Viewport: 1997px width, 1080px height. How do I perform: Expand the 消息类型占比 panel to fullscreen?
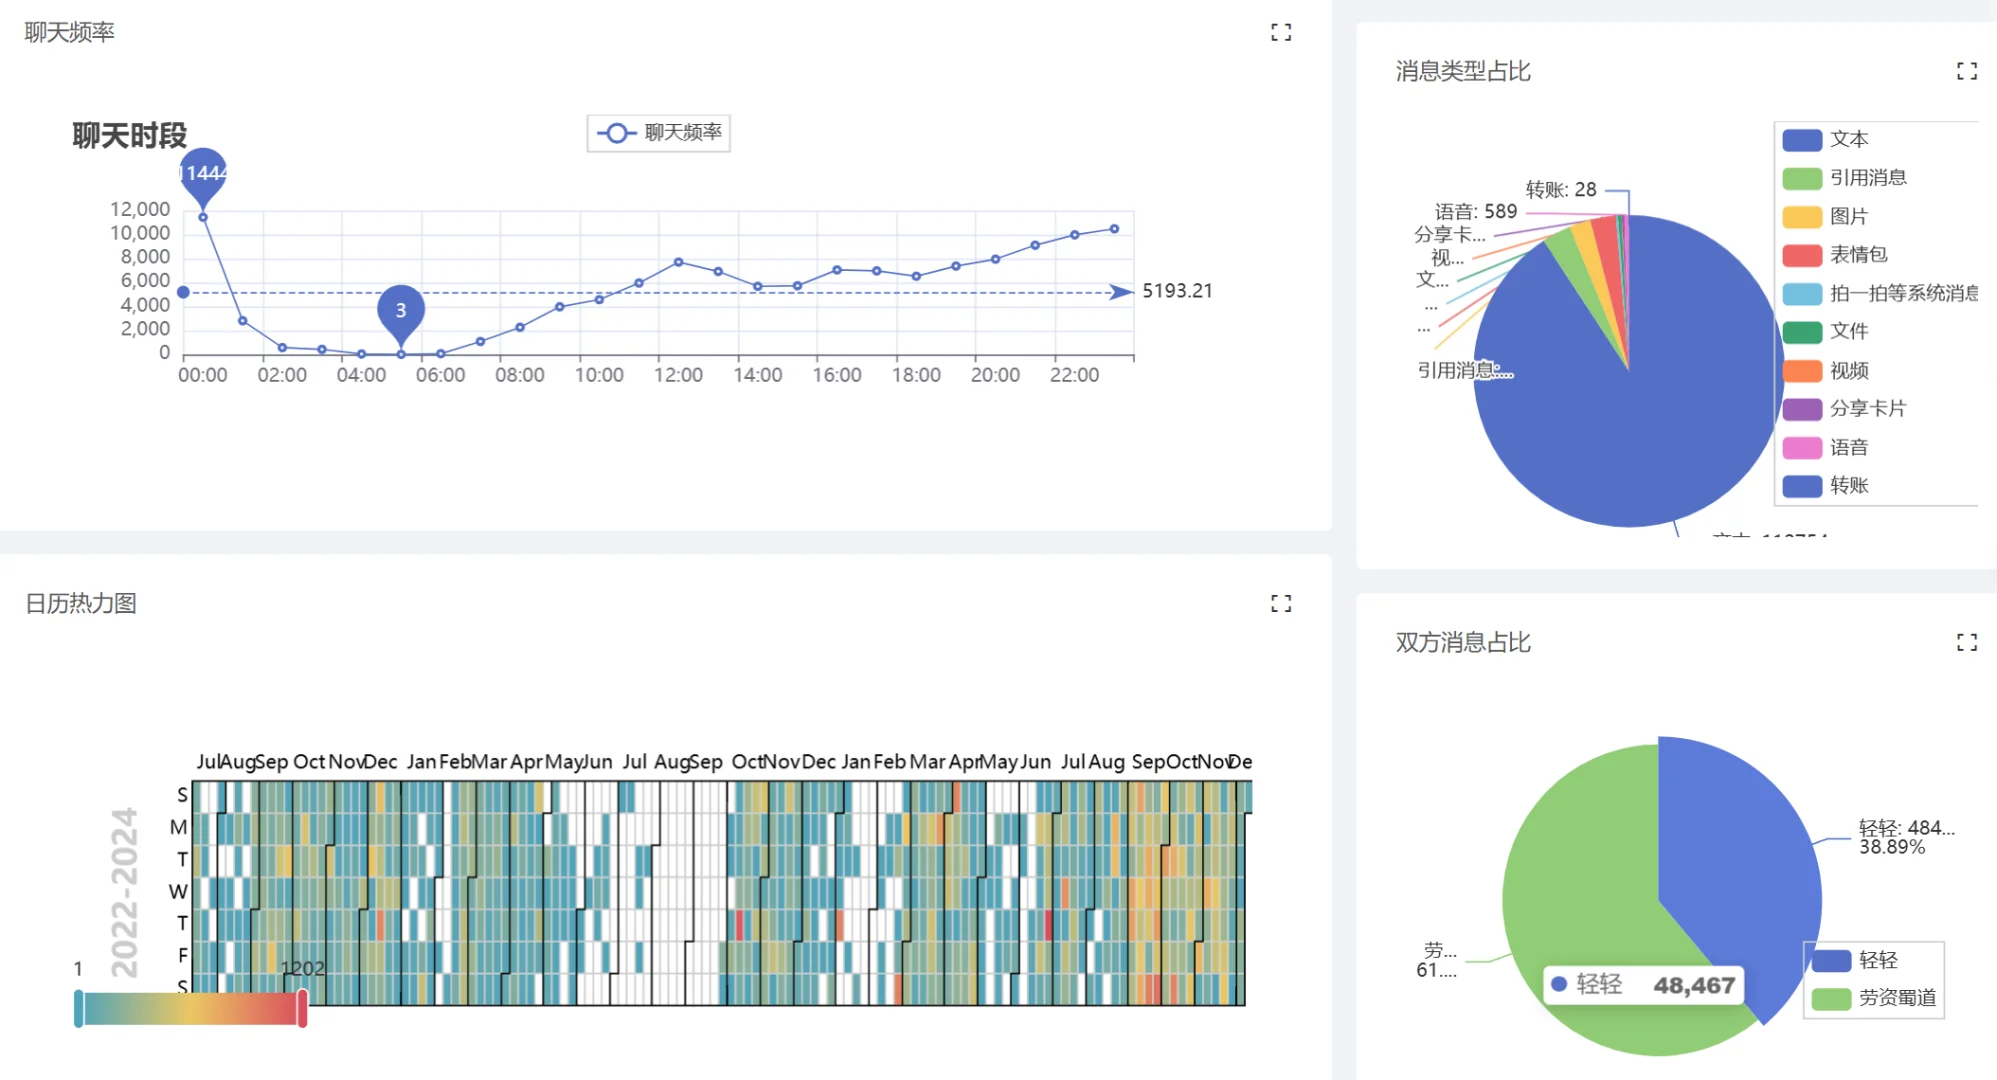(1966, 71)
